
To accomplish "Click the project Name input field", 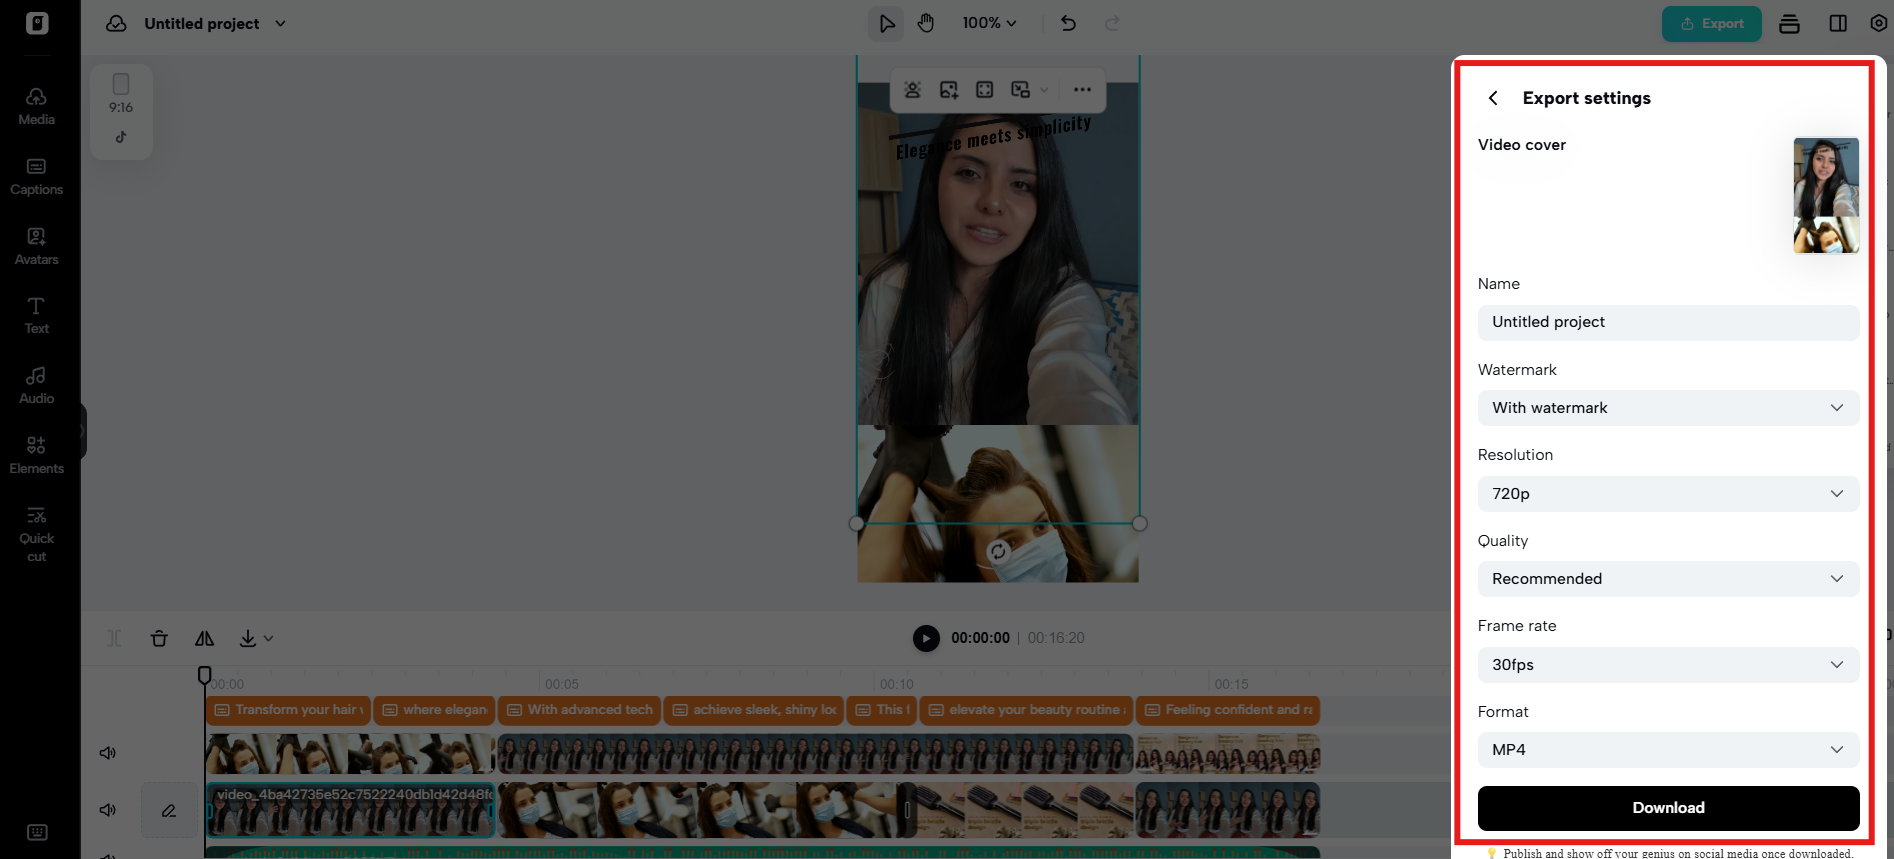I will (1668, 322).
